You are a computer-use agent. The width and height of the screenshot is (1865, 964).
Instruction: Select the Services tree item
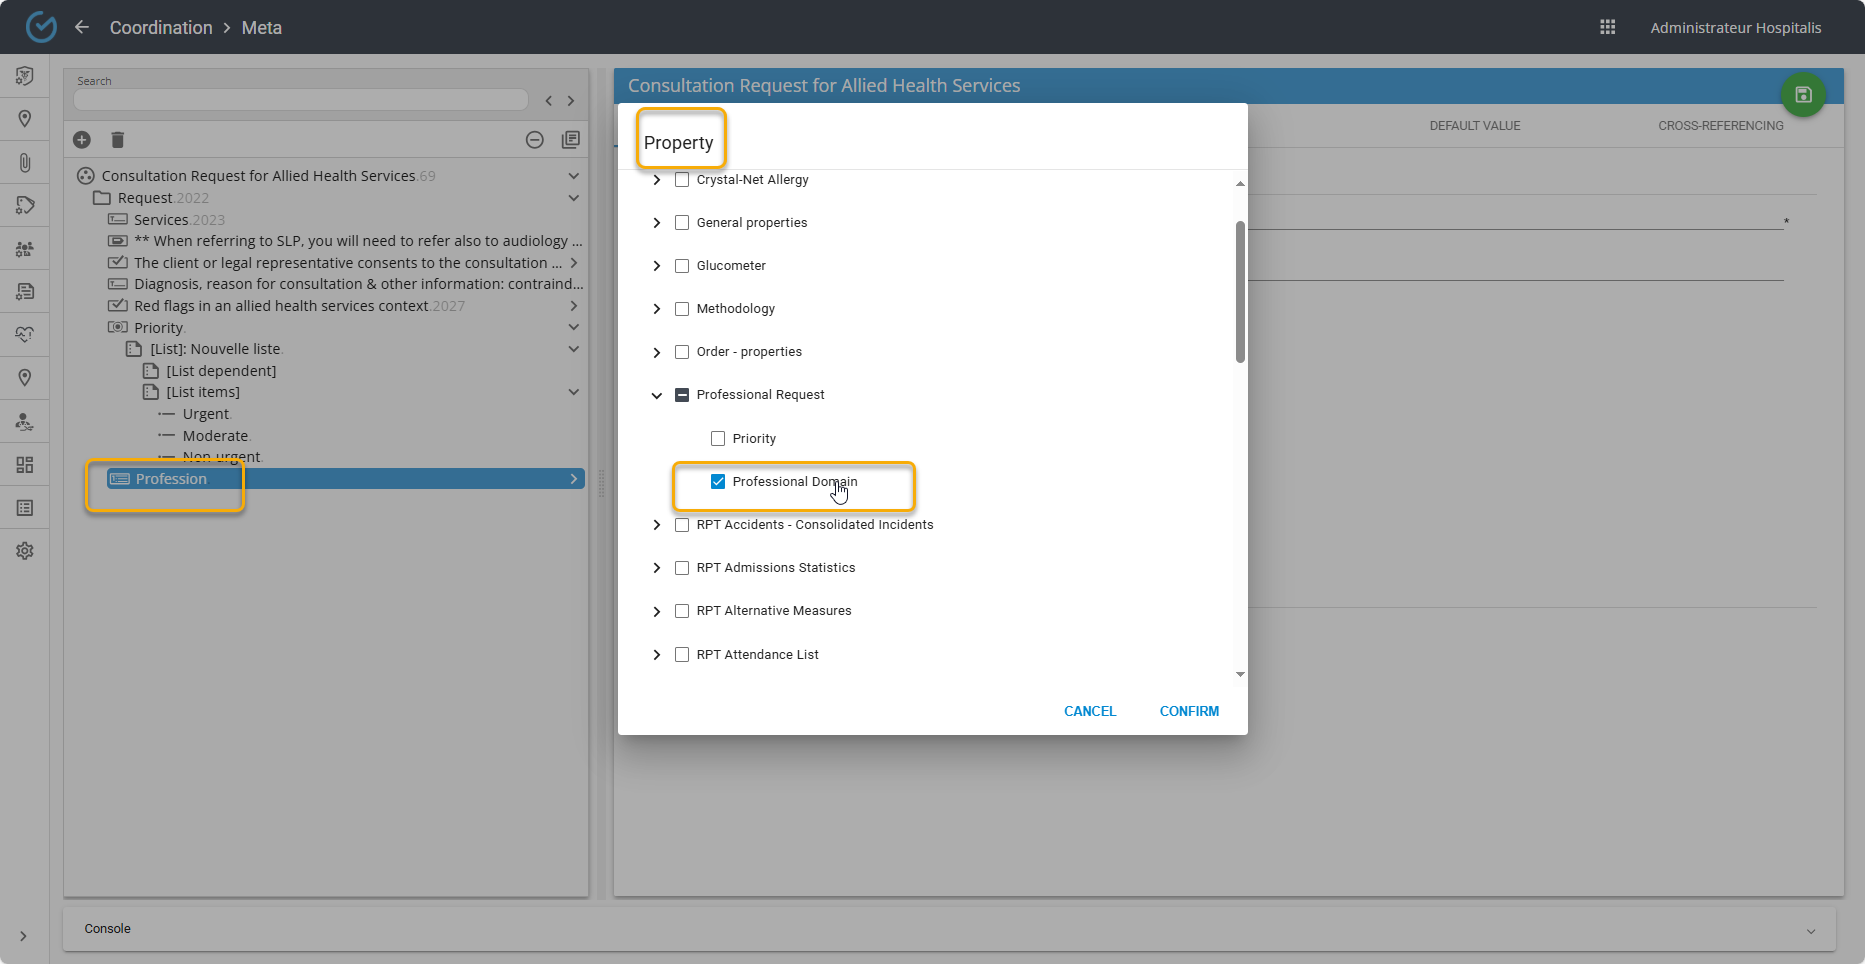click(x=161, y=220)
